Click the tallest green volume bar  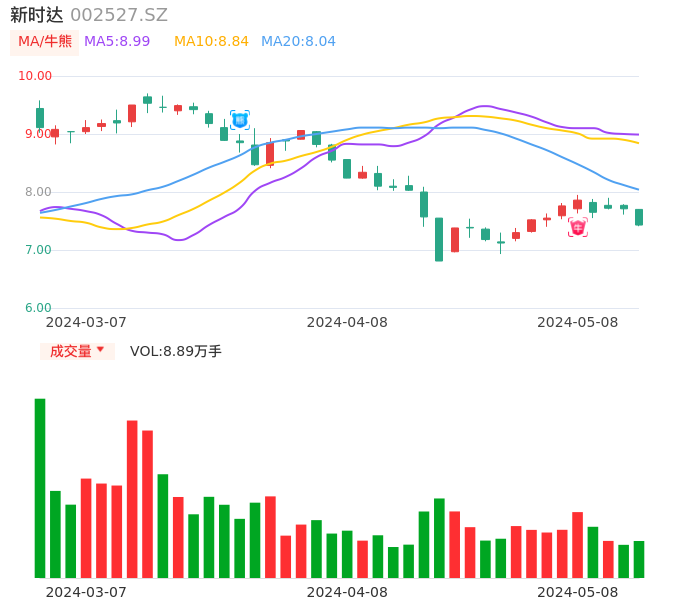click(x=40, y=488)
